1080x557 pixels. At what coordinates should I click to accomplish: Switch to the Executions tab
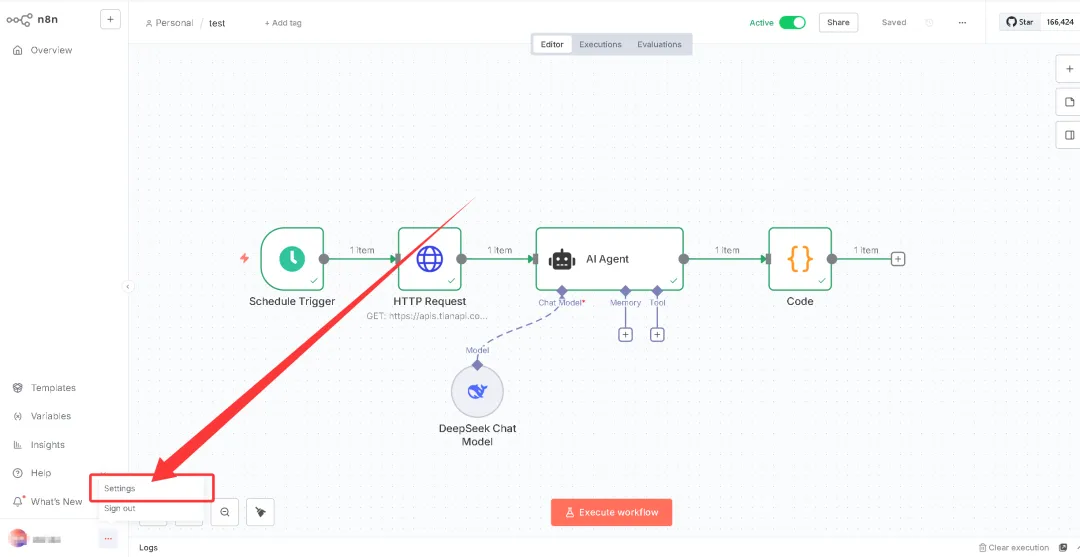coord(600,44)
